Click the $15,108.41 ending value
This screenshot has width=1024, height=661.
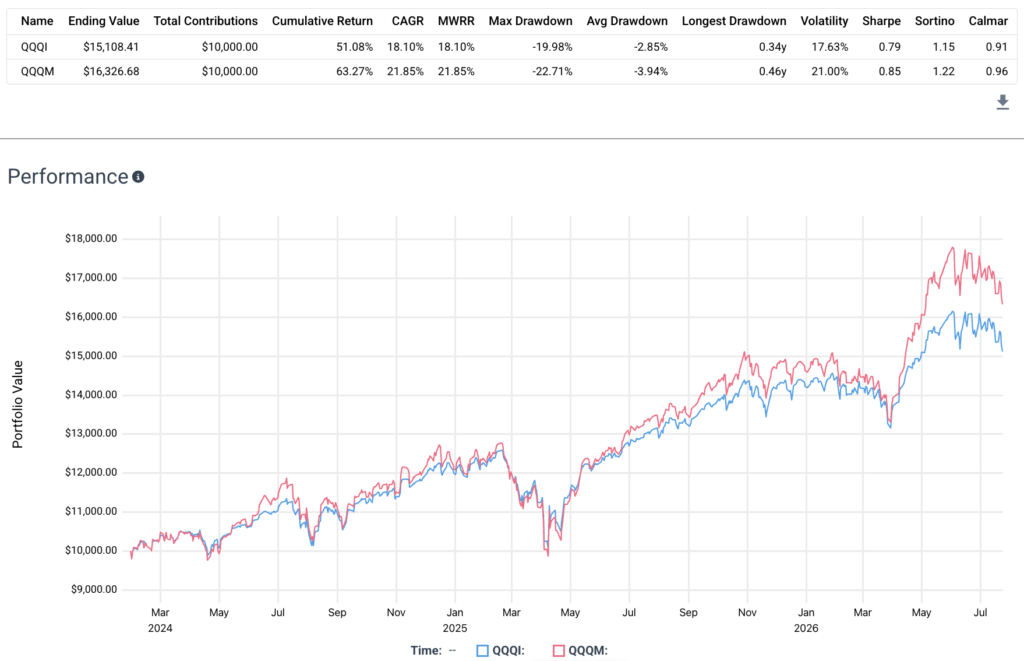(x=111, y=47)
